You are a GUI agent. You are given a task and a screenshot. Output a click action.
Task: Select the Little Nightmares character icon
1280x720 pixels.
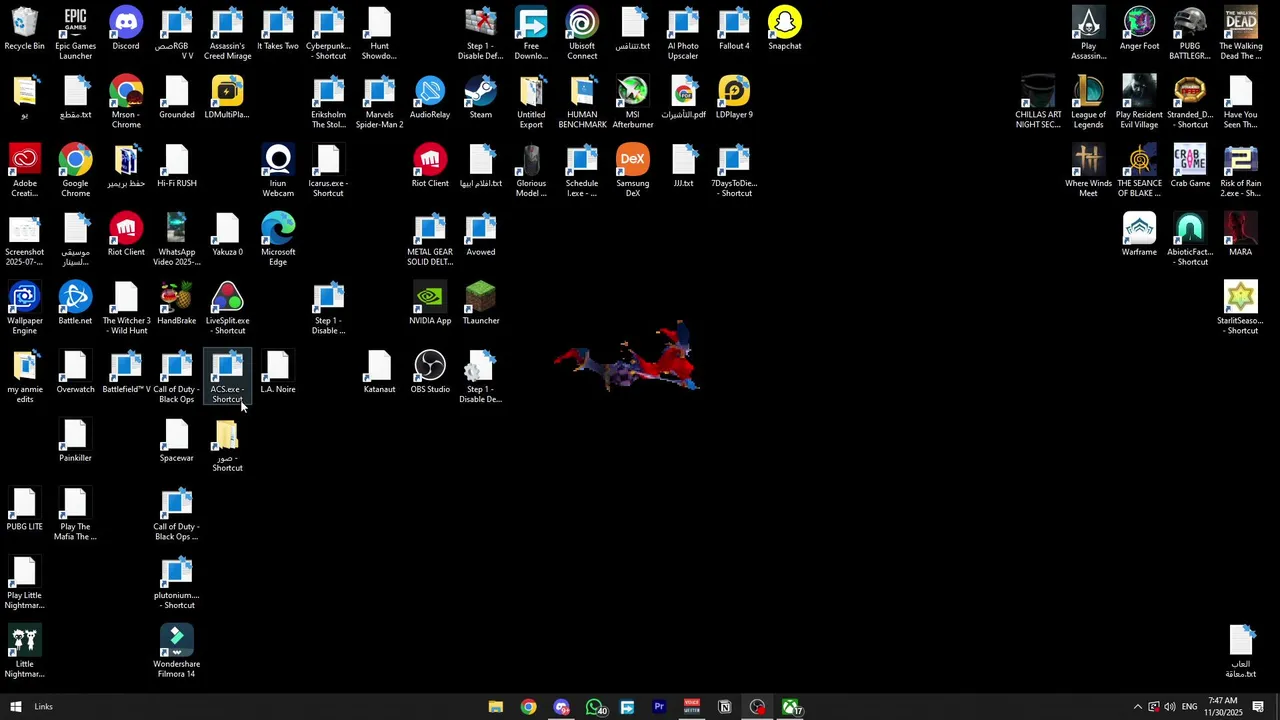(x=25, y=652)
